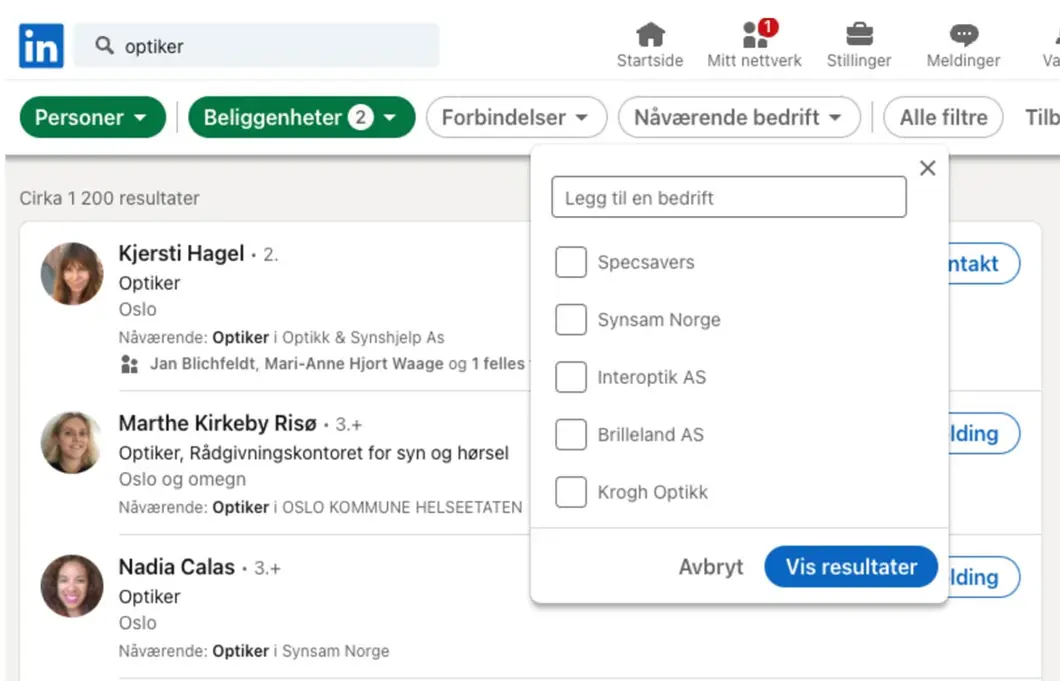Click Vis resultater button
The image size is (1060, 681).
[851, 567]
